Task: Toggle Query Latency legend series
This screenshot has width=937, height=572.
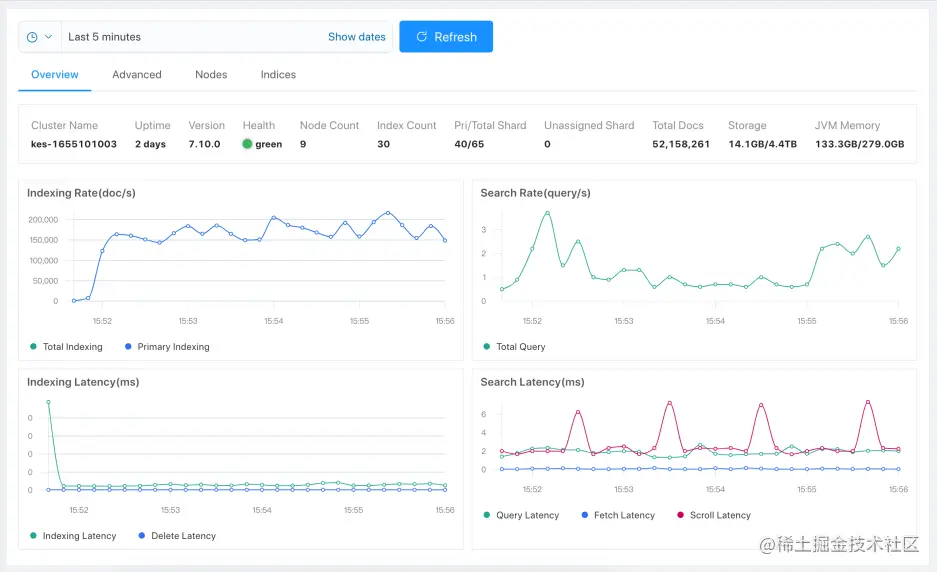Action: point(521,515)
